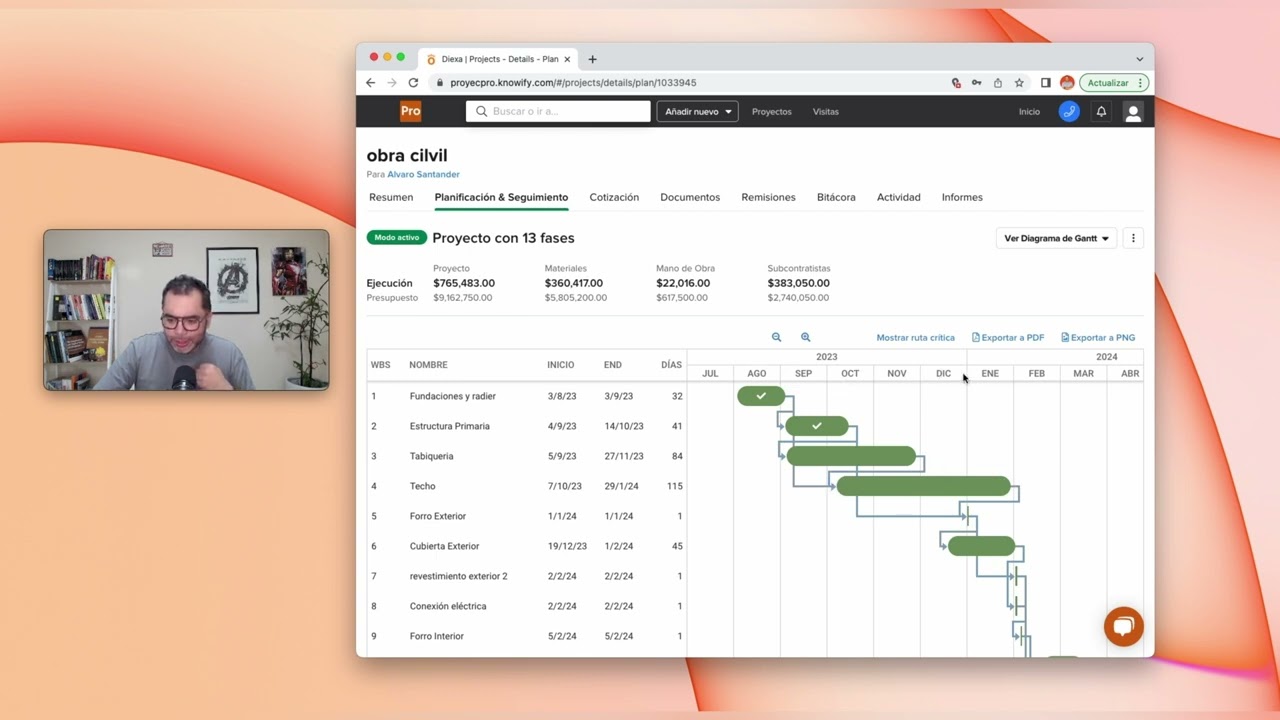The height and width of the screenshot is (720, 1280).
Task: Click the Forro Exterior task name
Action: tap(437, 516)
